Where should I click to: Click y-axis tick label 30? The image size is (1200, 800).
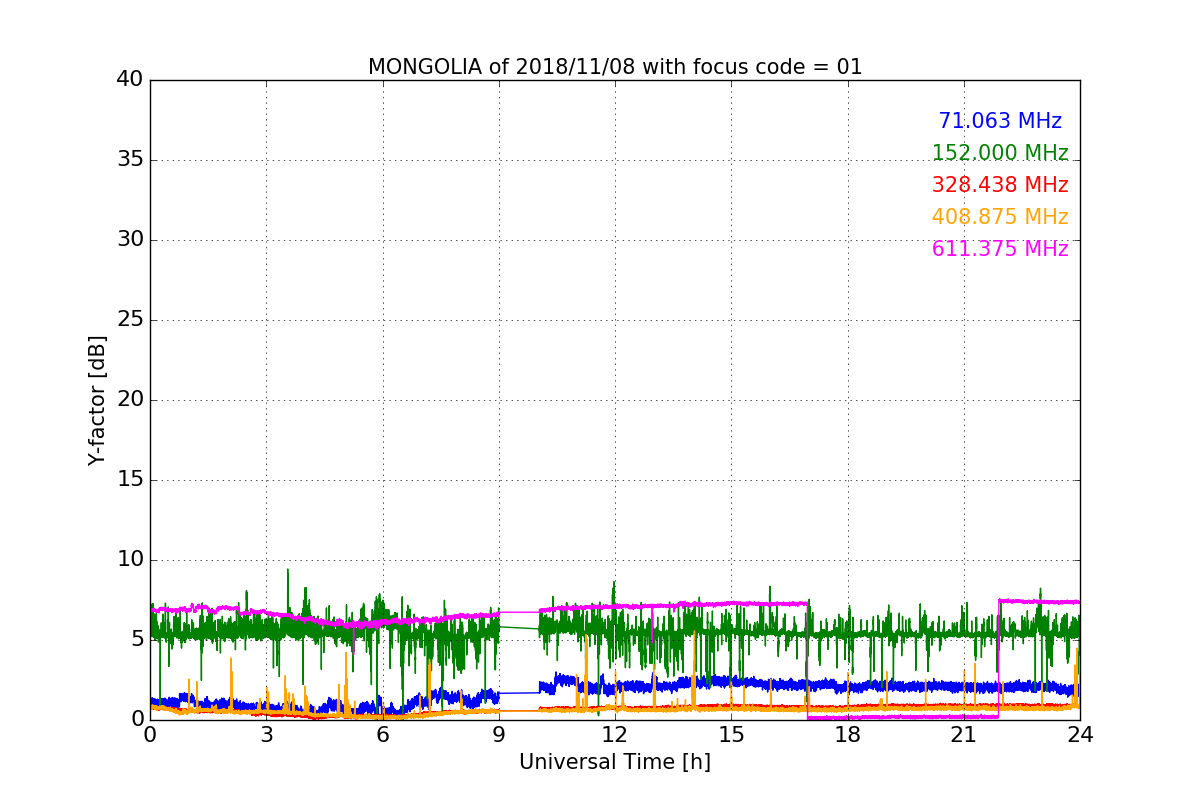point(130,240)
